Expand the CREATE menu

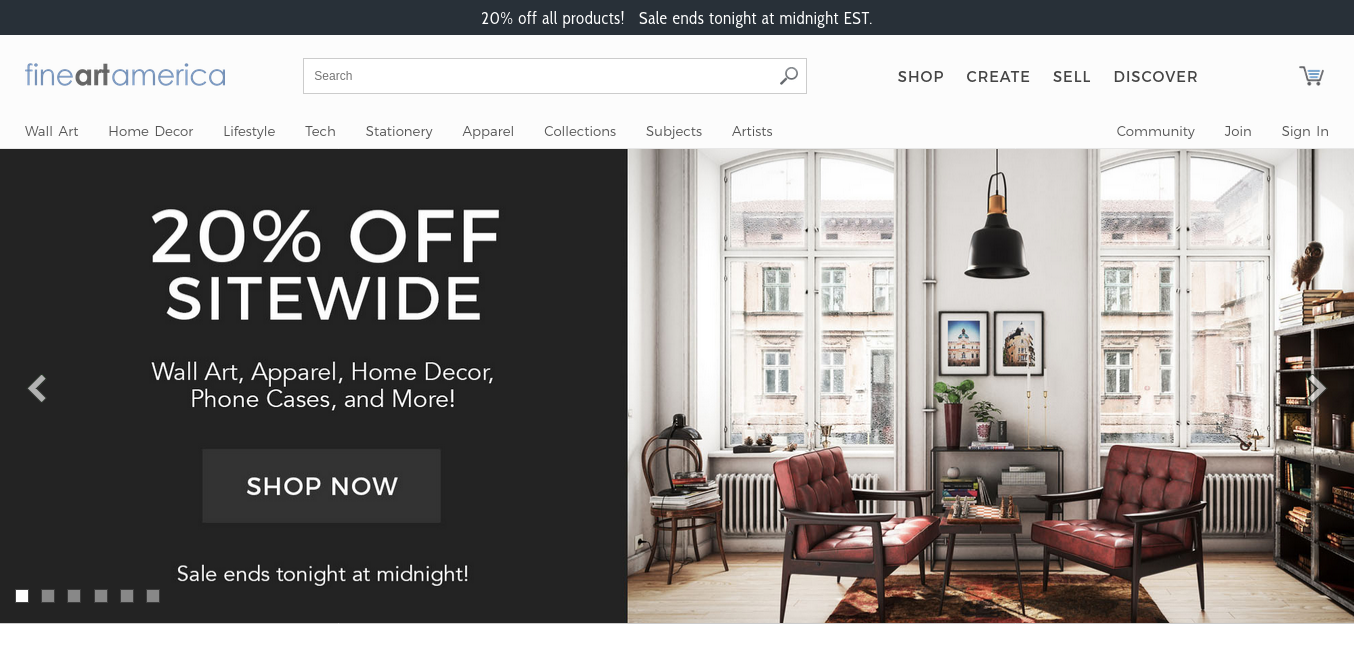[x=998, y=77]
